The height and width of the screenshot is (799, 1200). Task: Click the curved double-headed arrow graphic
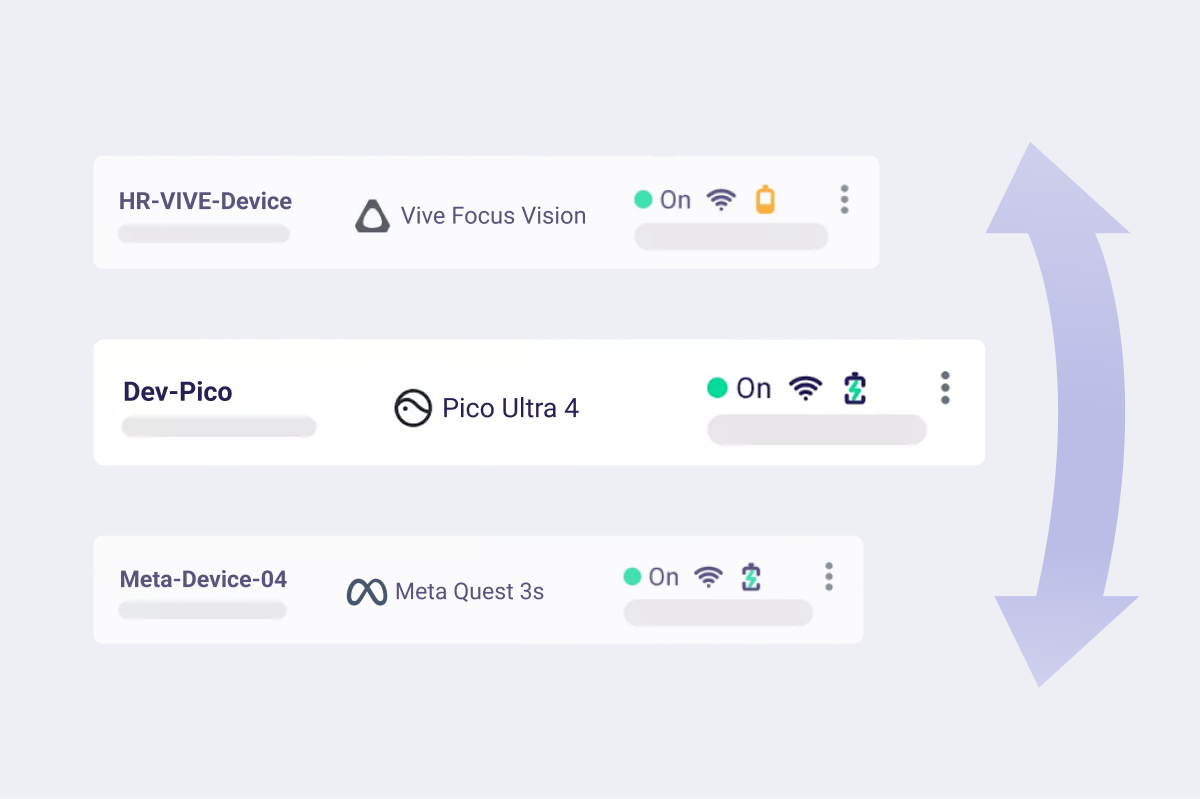[x=1062, y=414]
